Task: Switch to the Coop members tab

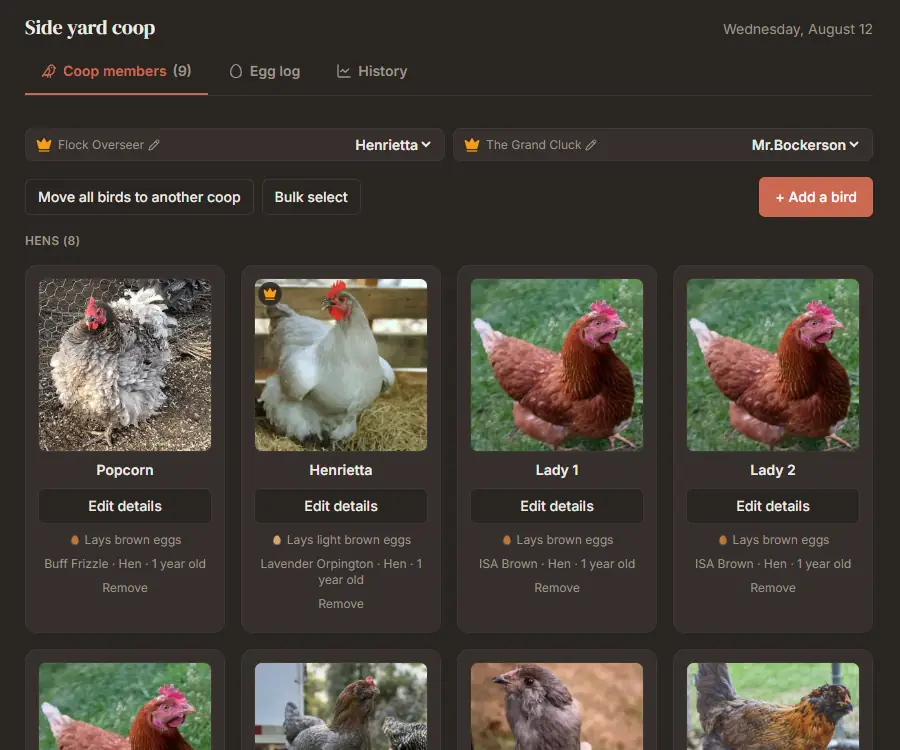Action: pyautogui.click(x=116, y=71)
